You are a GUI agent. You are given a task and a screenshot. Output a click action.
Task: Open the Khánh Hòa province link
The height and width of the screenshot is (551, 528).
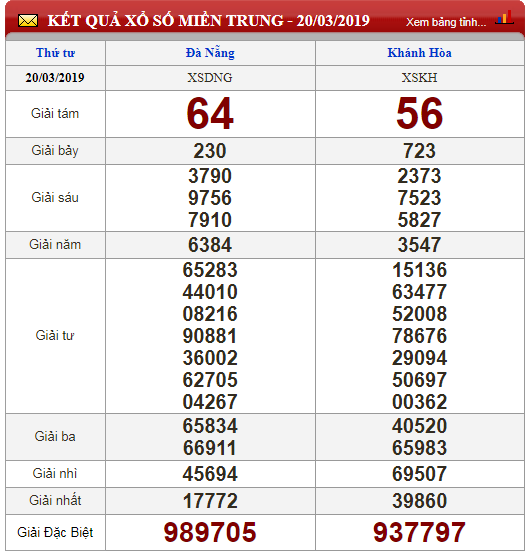(x=419, y=53)
